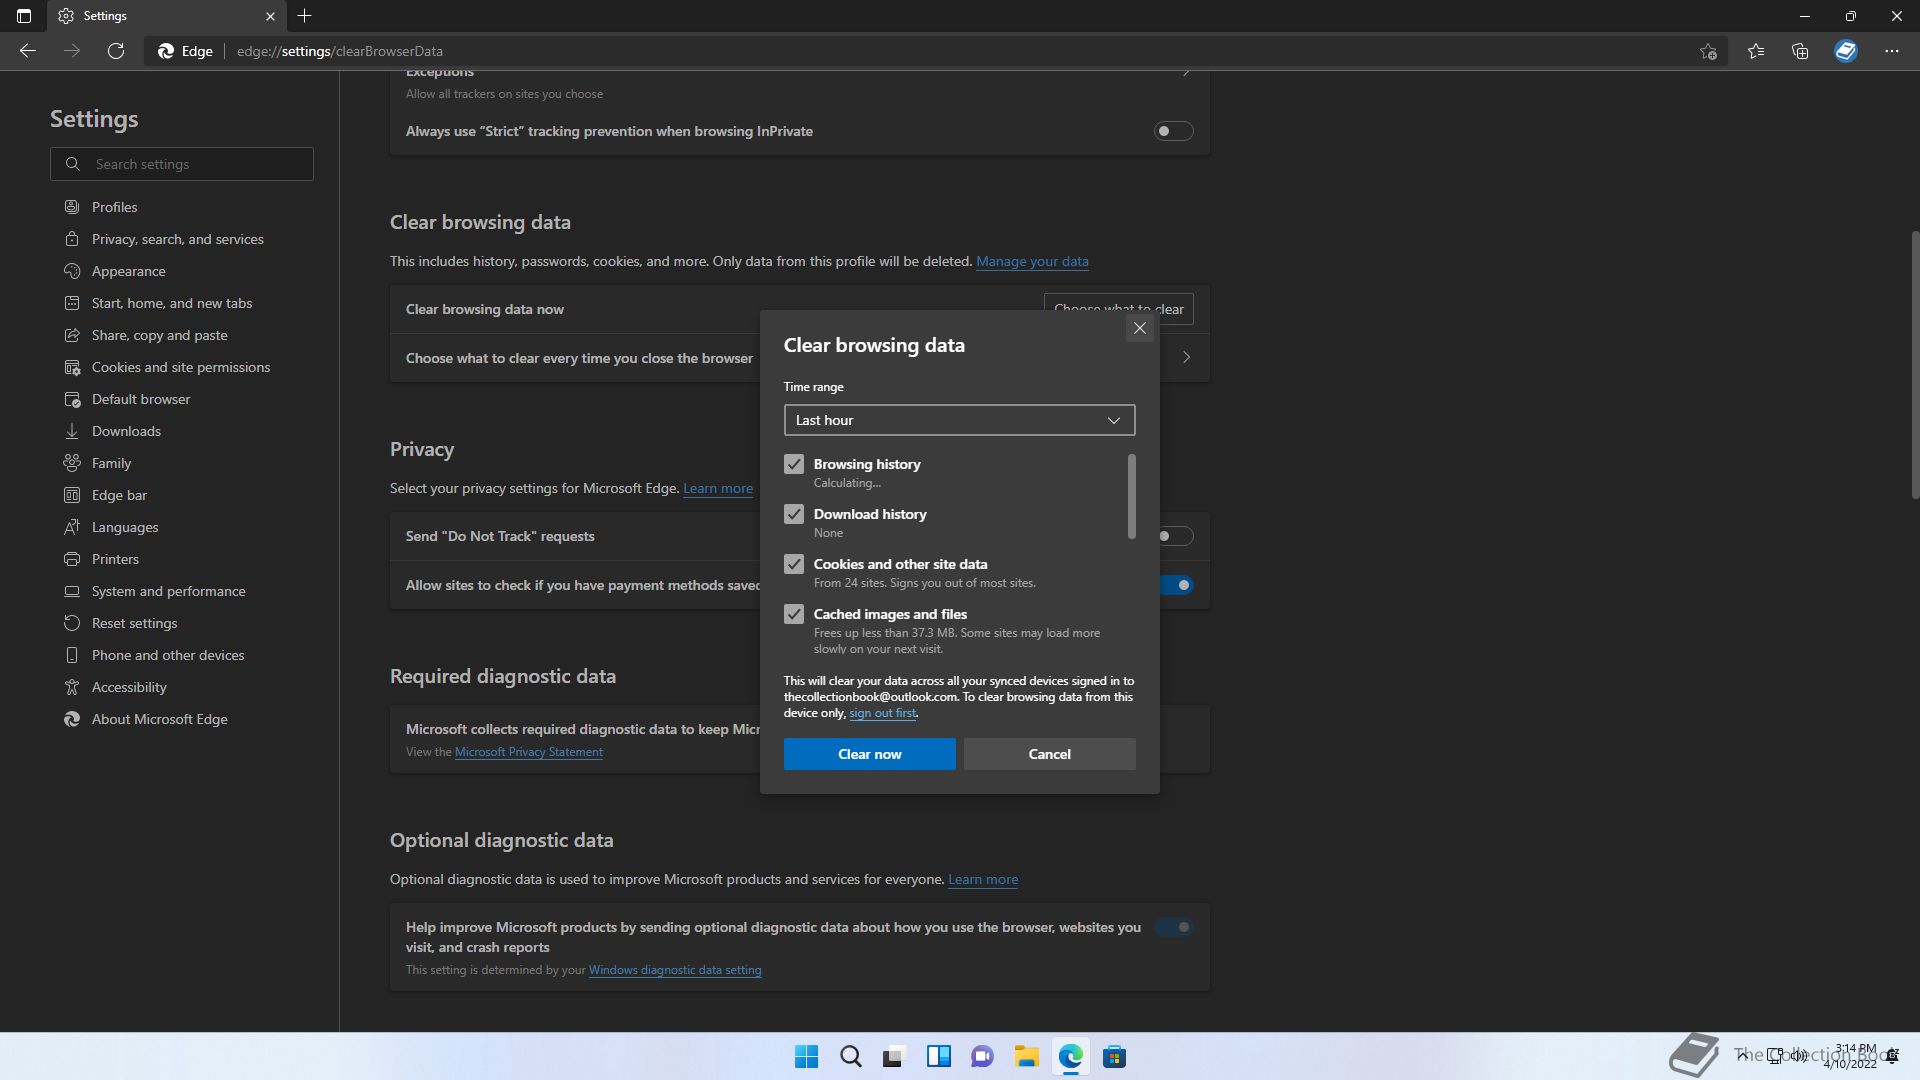Viewport: 1920px width, 1080px height.
Task: Close the Settings tab
Action: point(270,16)
